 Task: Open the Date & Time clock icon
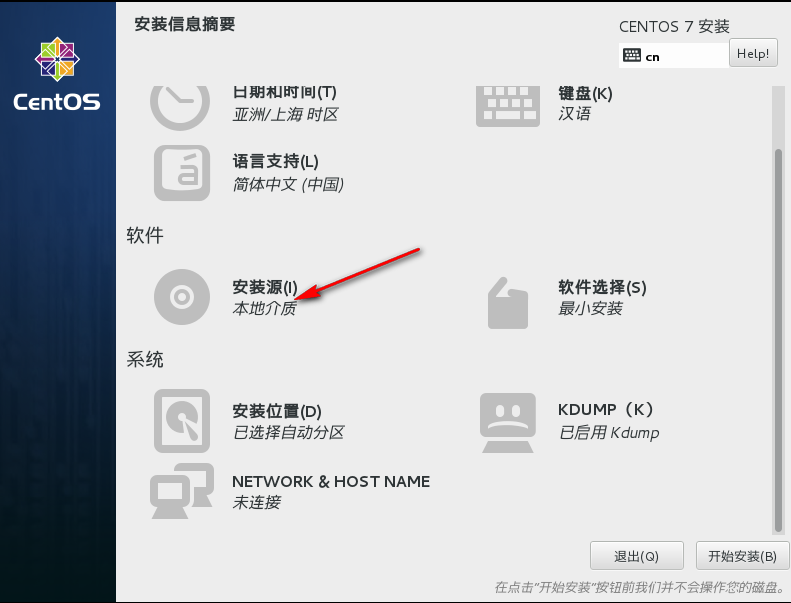(x=180, y=108)
